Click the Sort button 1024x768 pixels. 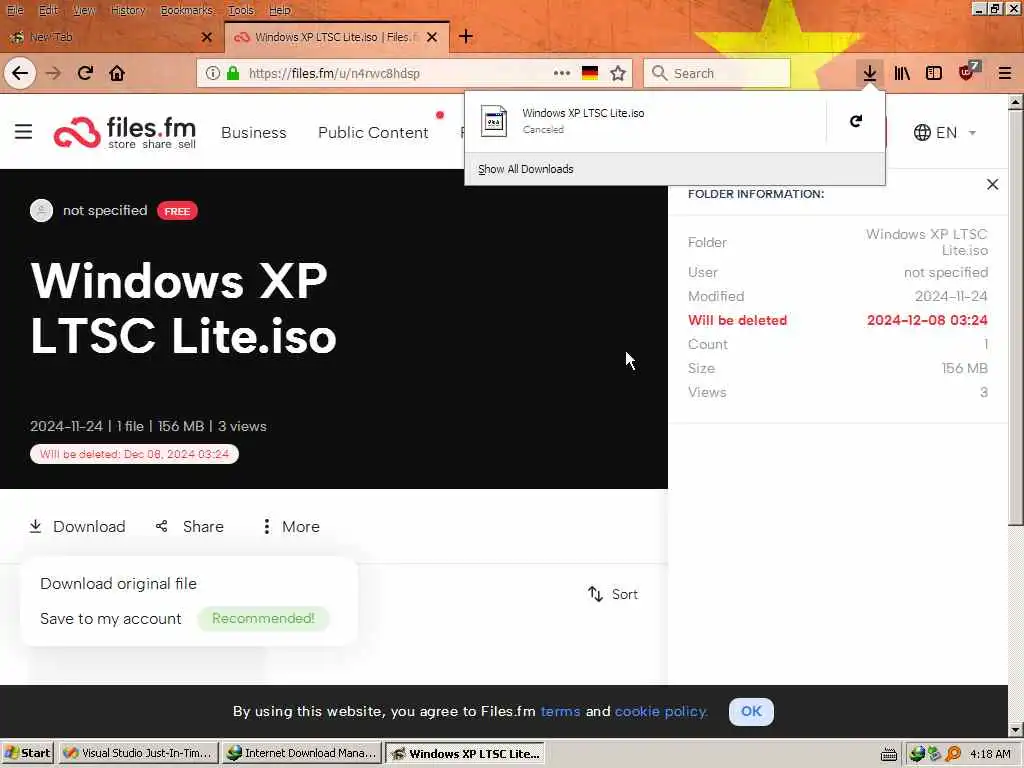click(613, 594)
